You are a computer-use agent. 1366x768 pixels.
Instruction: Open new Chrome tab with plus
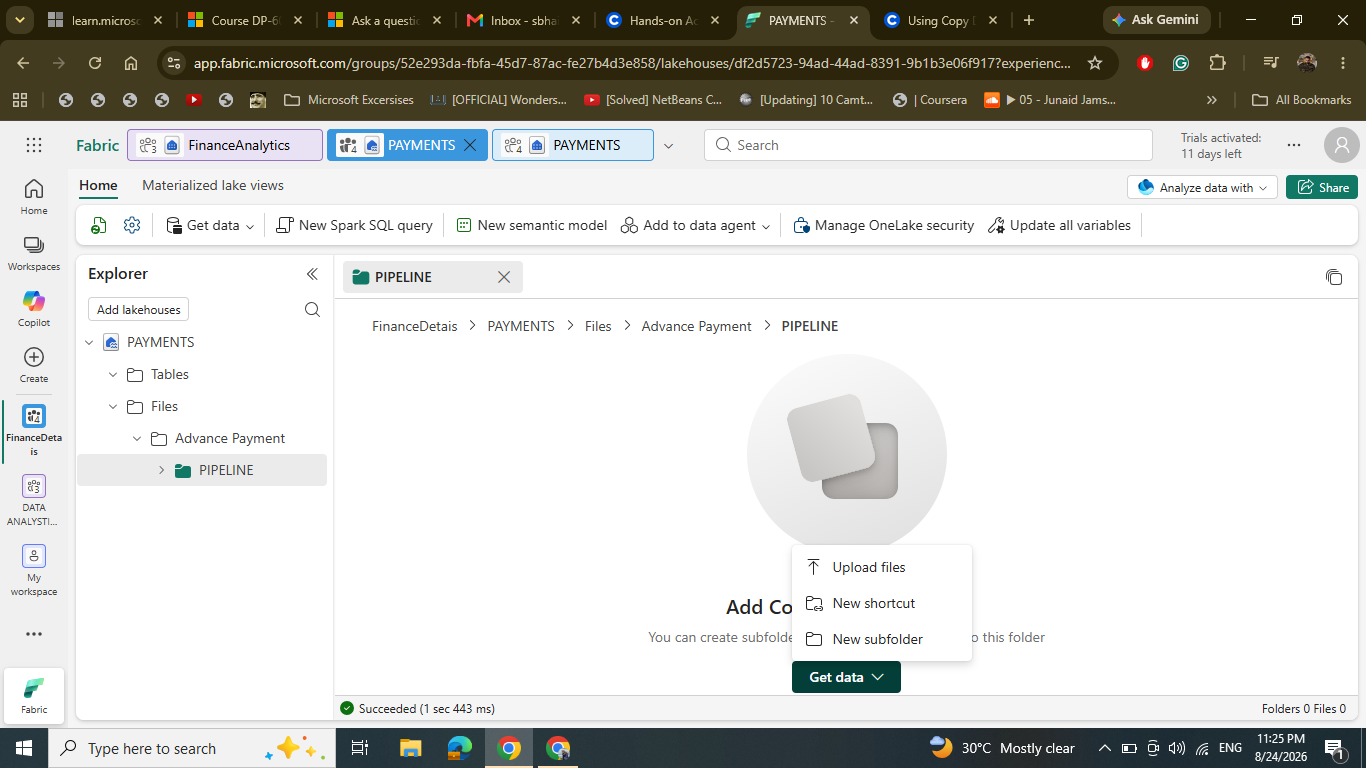pyautogui.click(x=1029, y=20)
